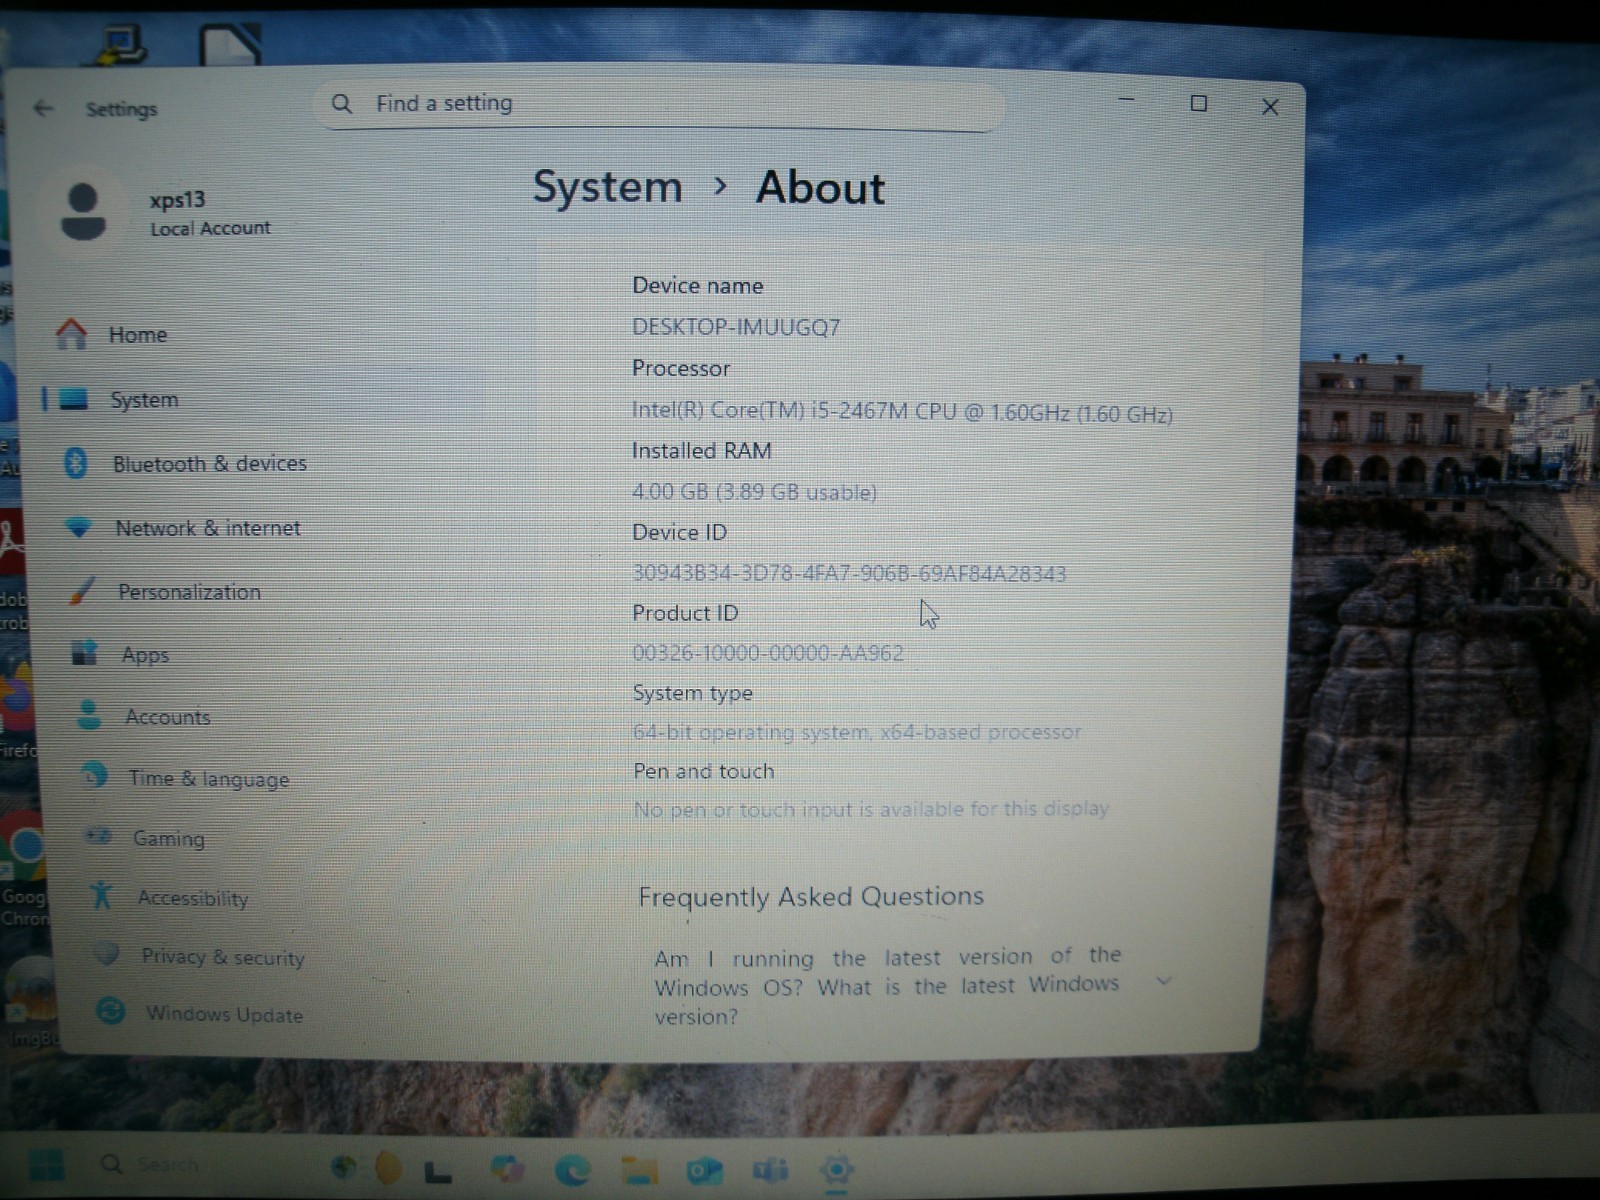This screenshot has width=1600, height=1200.
Task: Launch Microsoft Edge from the taskbar
Action: [x=573, y=1170]
